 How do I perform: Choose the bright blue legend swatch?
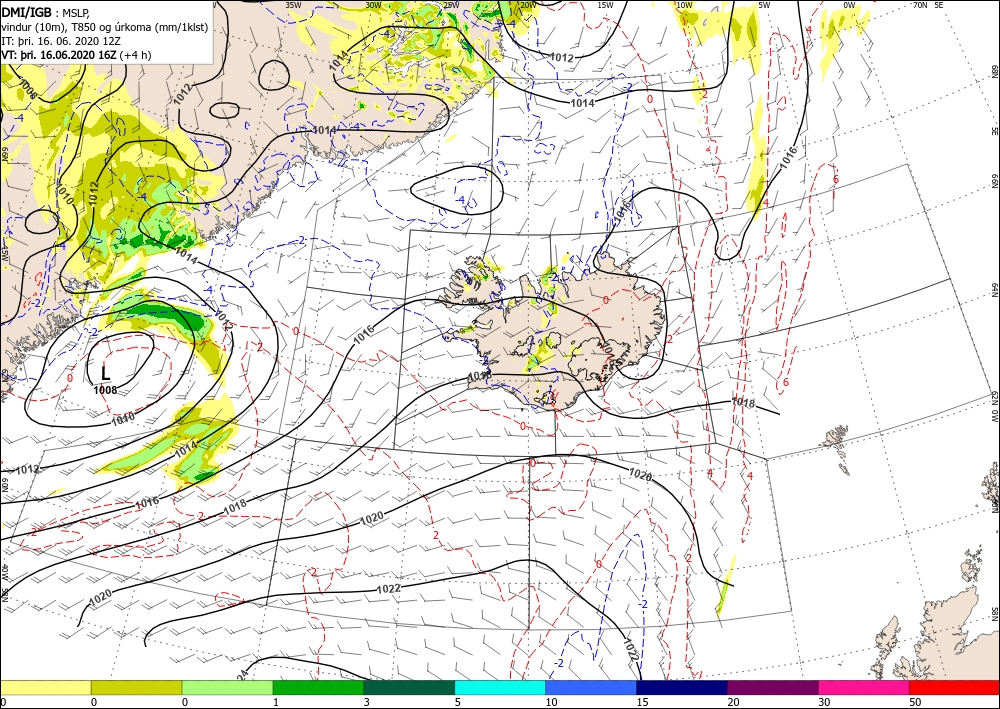coord(591,687)
